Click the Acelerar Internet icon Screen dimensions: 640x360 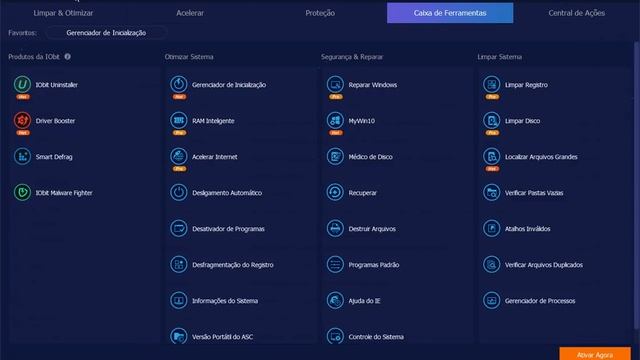coord(179,156)
